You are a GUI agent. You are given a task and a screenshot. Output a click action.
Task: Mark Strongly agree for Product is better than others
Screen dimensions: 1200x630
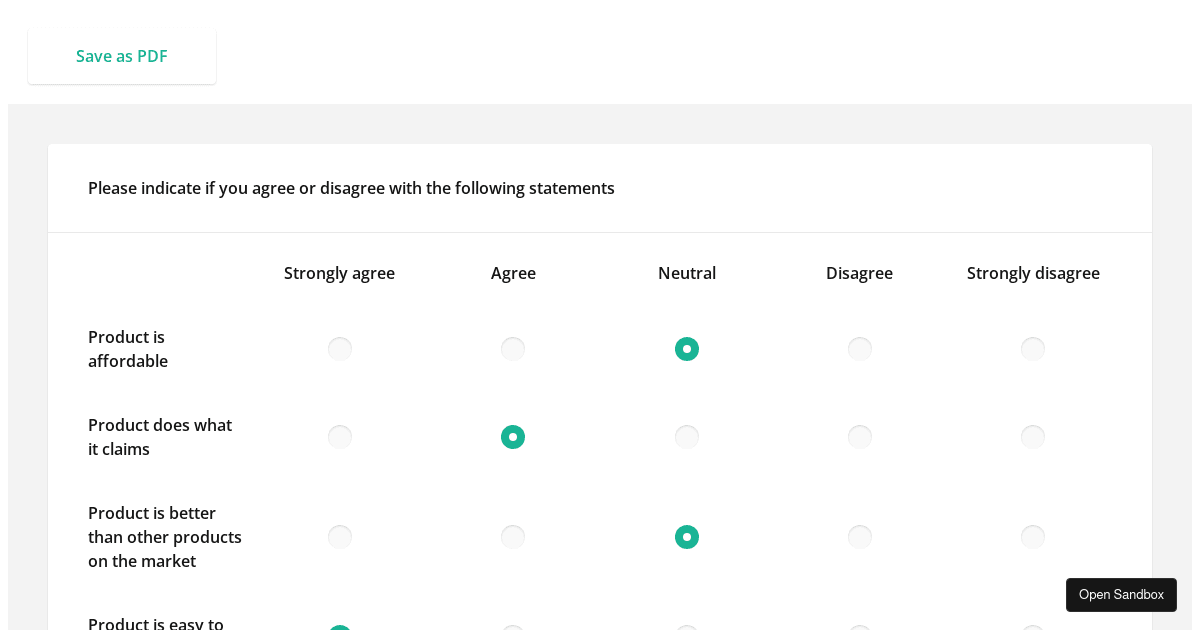coord(339,537)
